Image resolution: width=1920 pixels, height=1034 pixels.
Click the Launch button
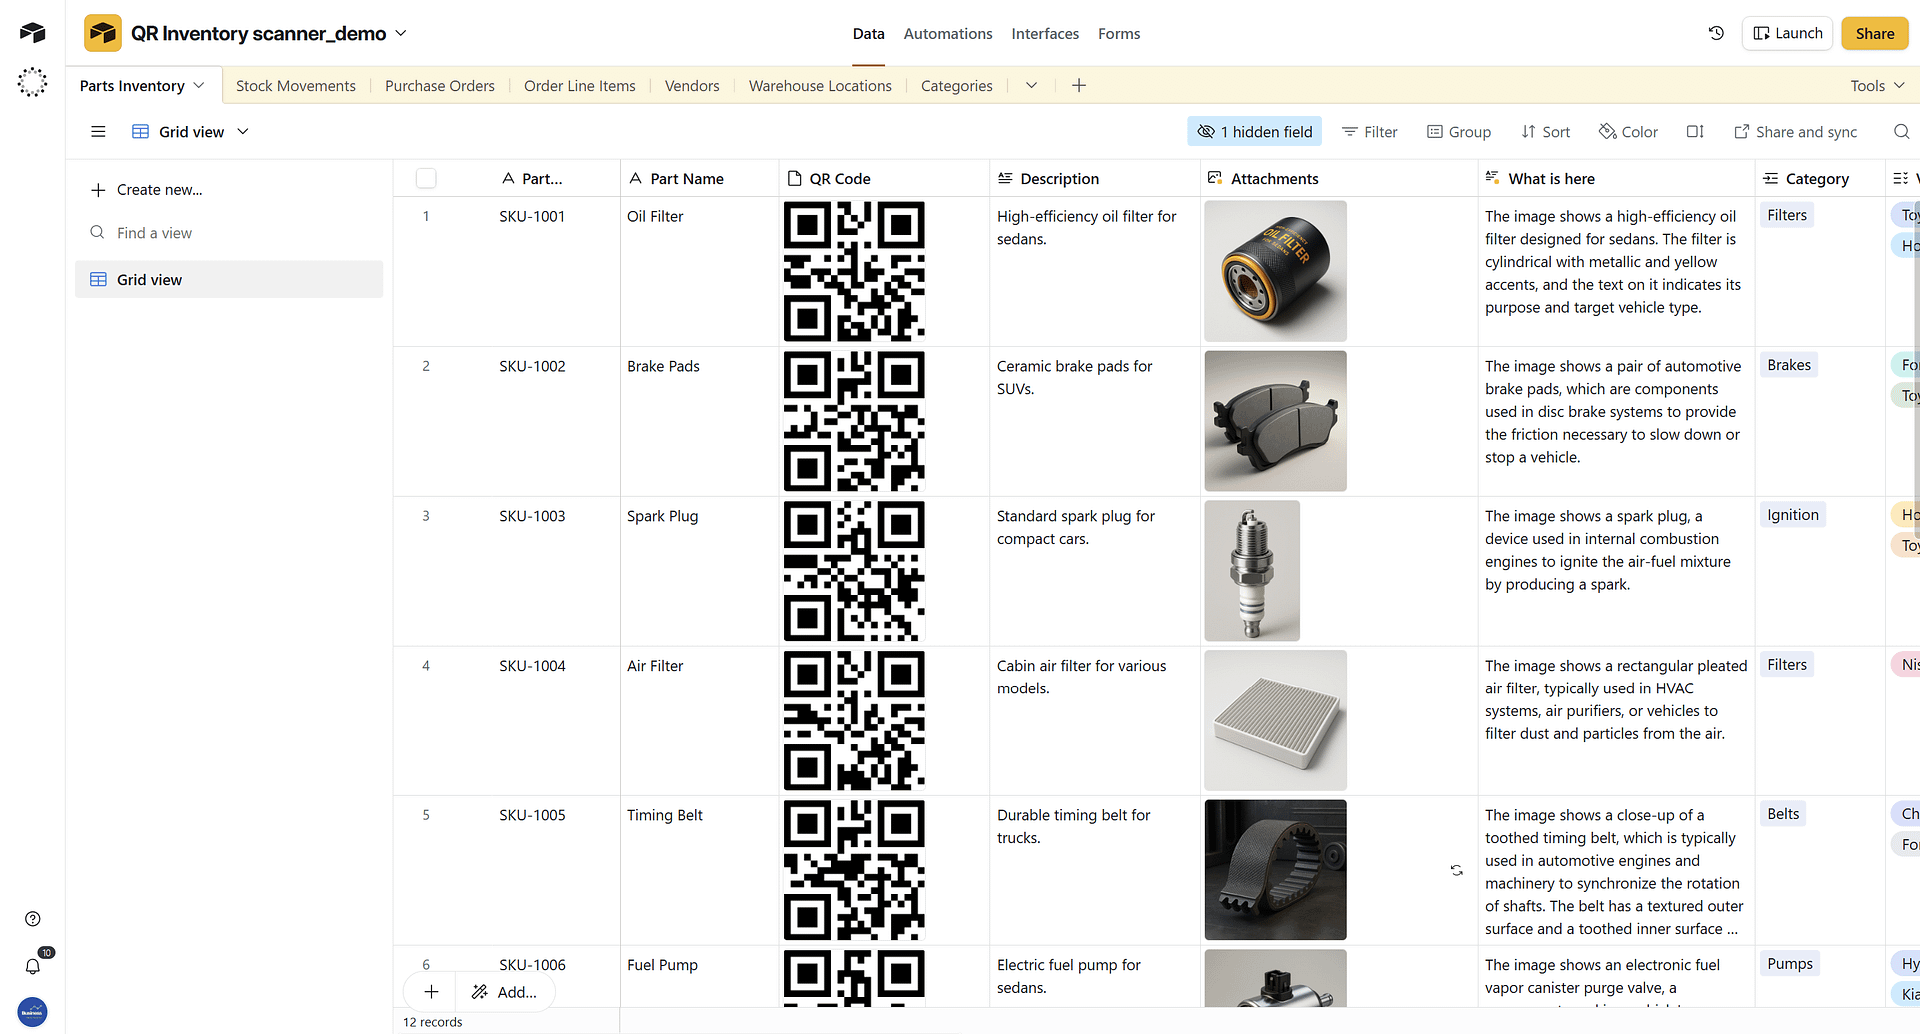tap(1788, 33)
